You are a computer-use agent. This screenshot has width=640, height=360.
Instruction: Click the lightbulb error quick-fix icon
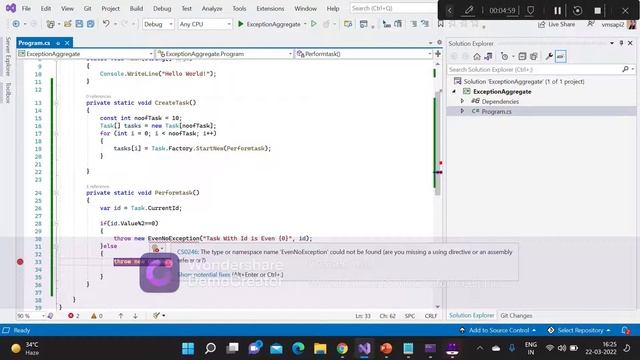pyautogui.click(x=156, y=249)
